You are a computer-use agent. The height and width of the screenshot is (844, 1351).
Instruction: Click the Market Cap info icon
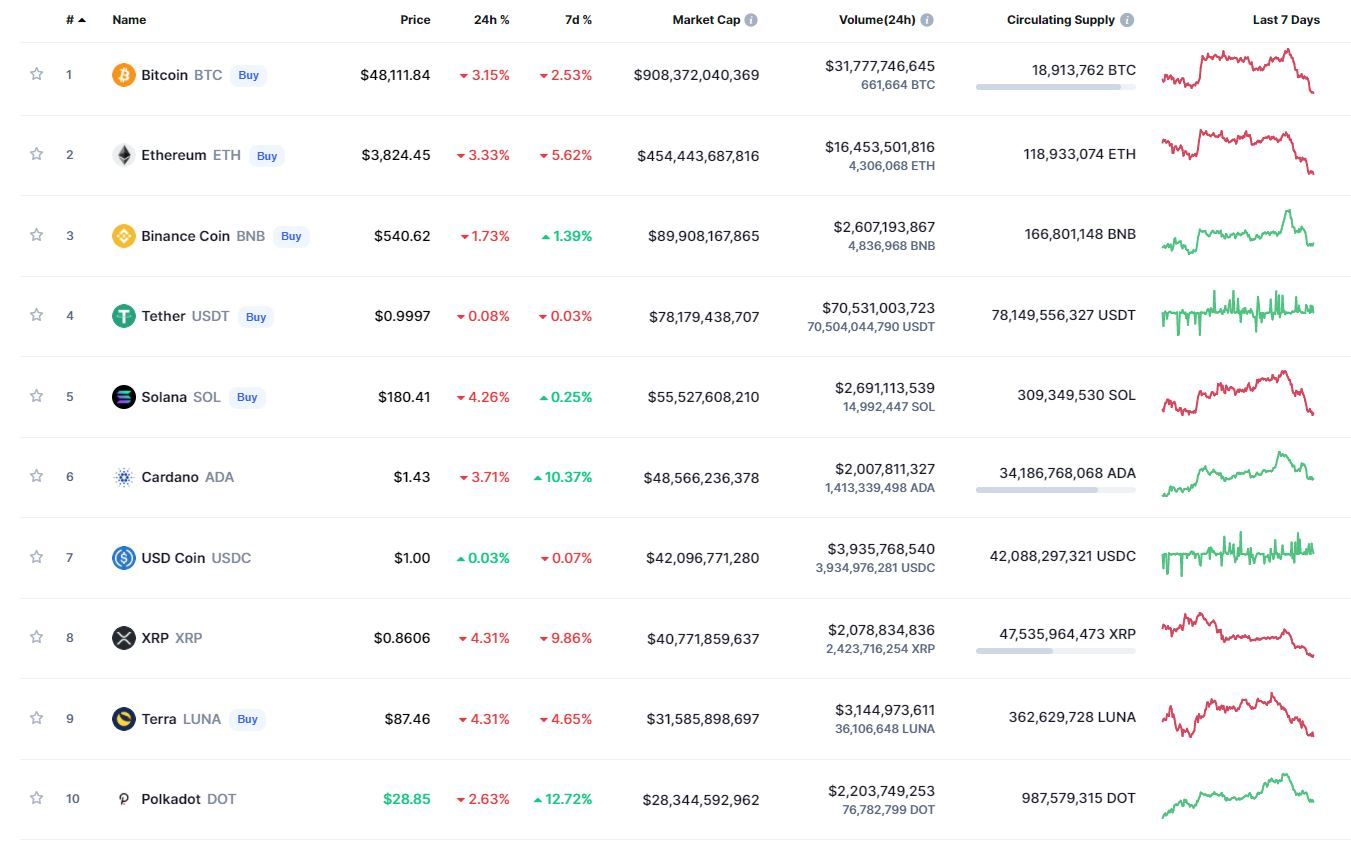pos(751,20)
